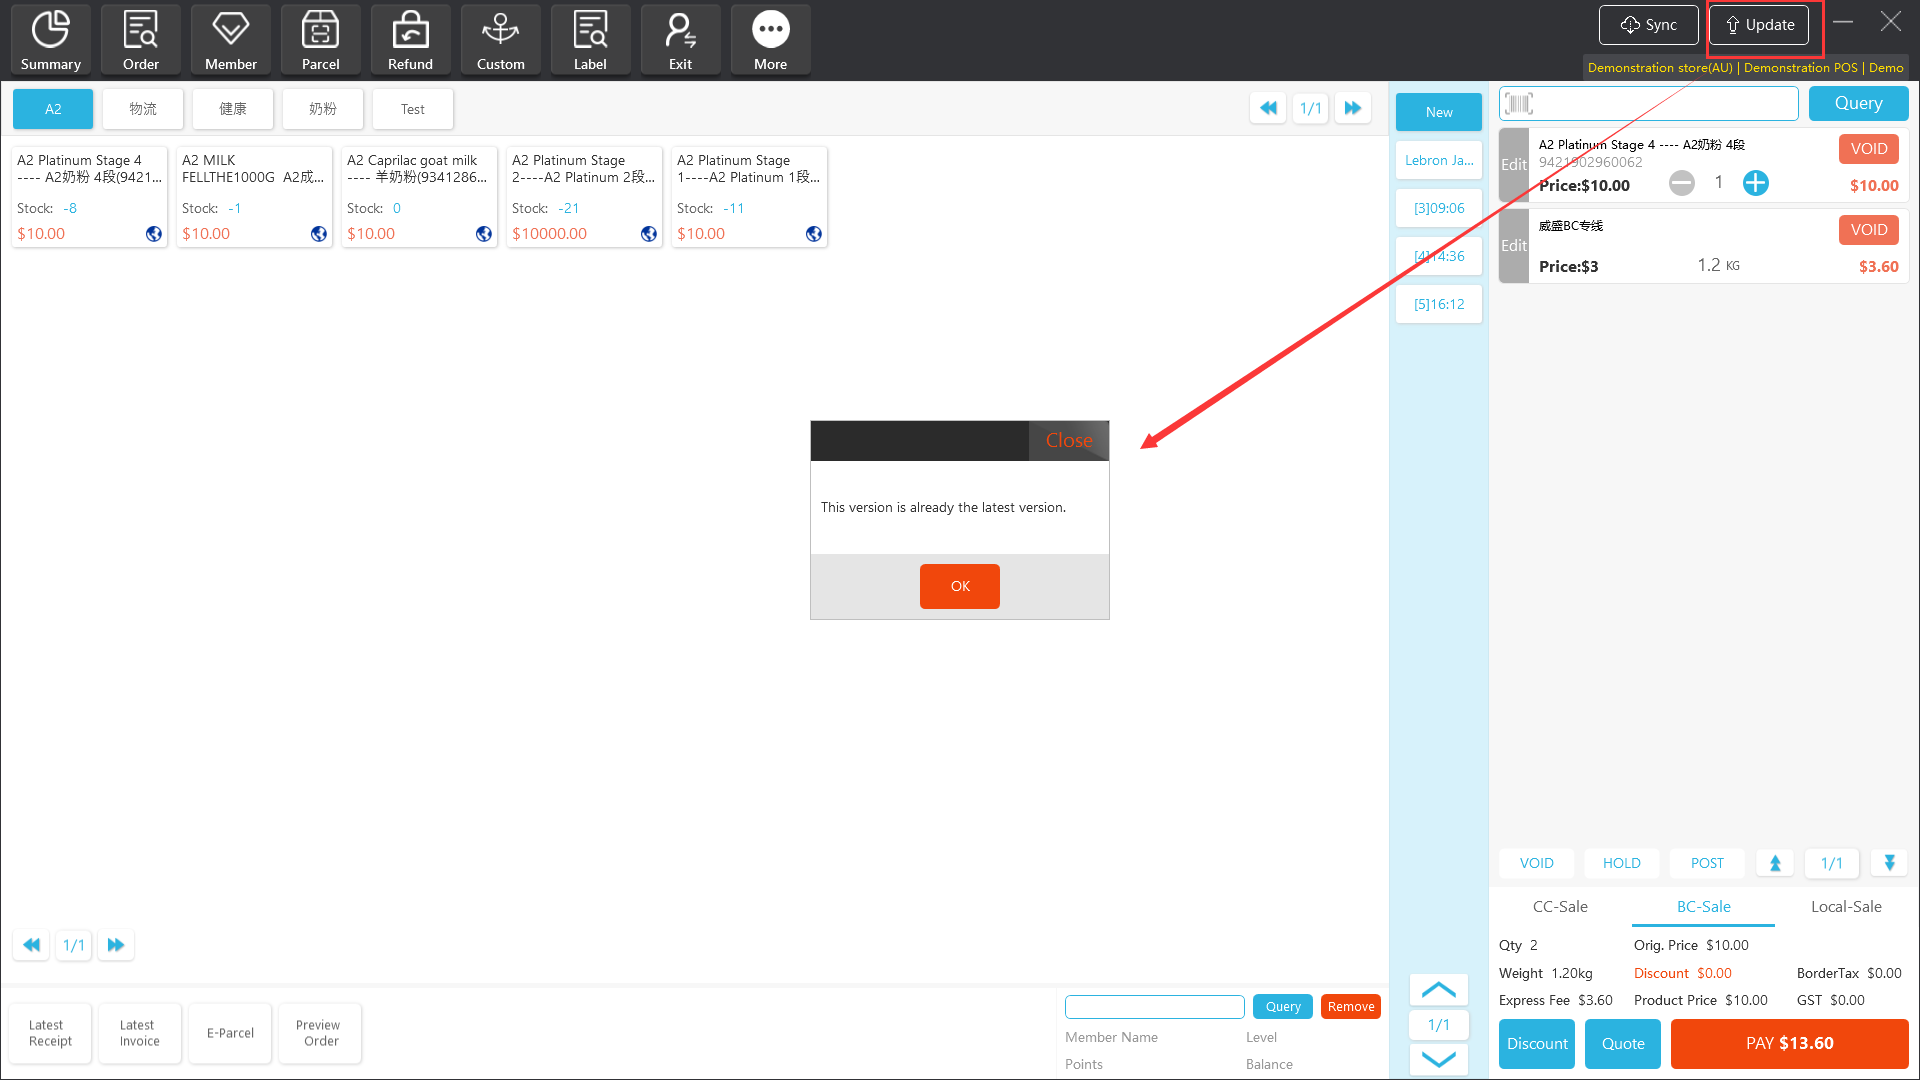Select the Local-Sale tab
Image resolution: width=1920 pixels, height=1080 pixels.
(1845, 907)
